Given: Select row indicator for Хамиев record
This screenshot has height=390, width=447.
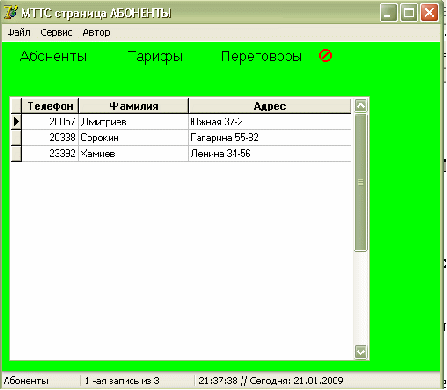Looking at the screenshot, I should 16,154.
